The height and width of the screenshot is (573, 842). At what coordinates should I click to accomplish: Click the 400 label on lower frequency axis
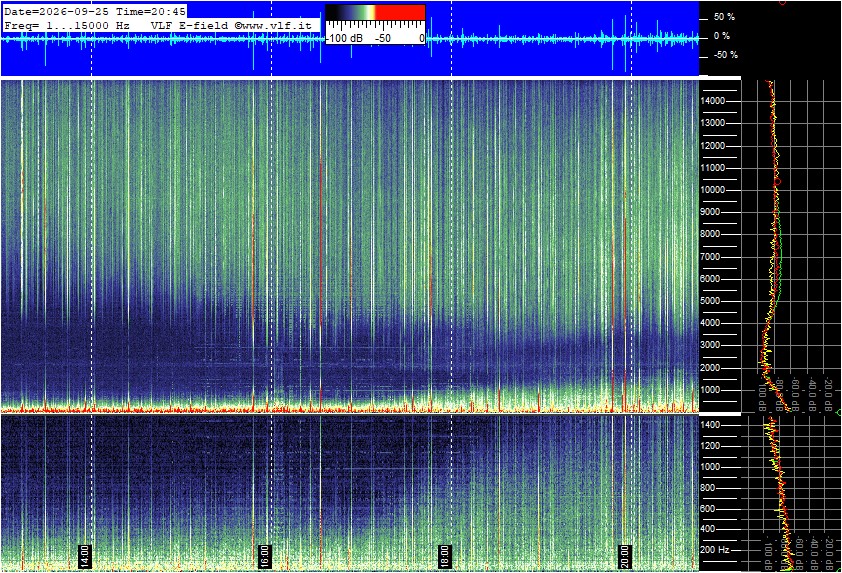pyautogui.click(x=708, y=529)
